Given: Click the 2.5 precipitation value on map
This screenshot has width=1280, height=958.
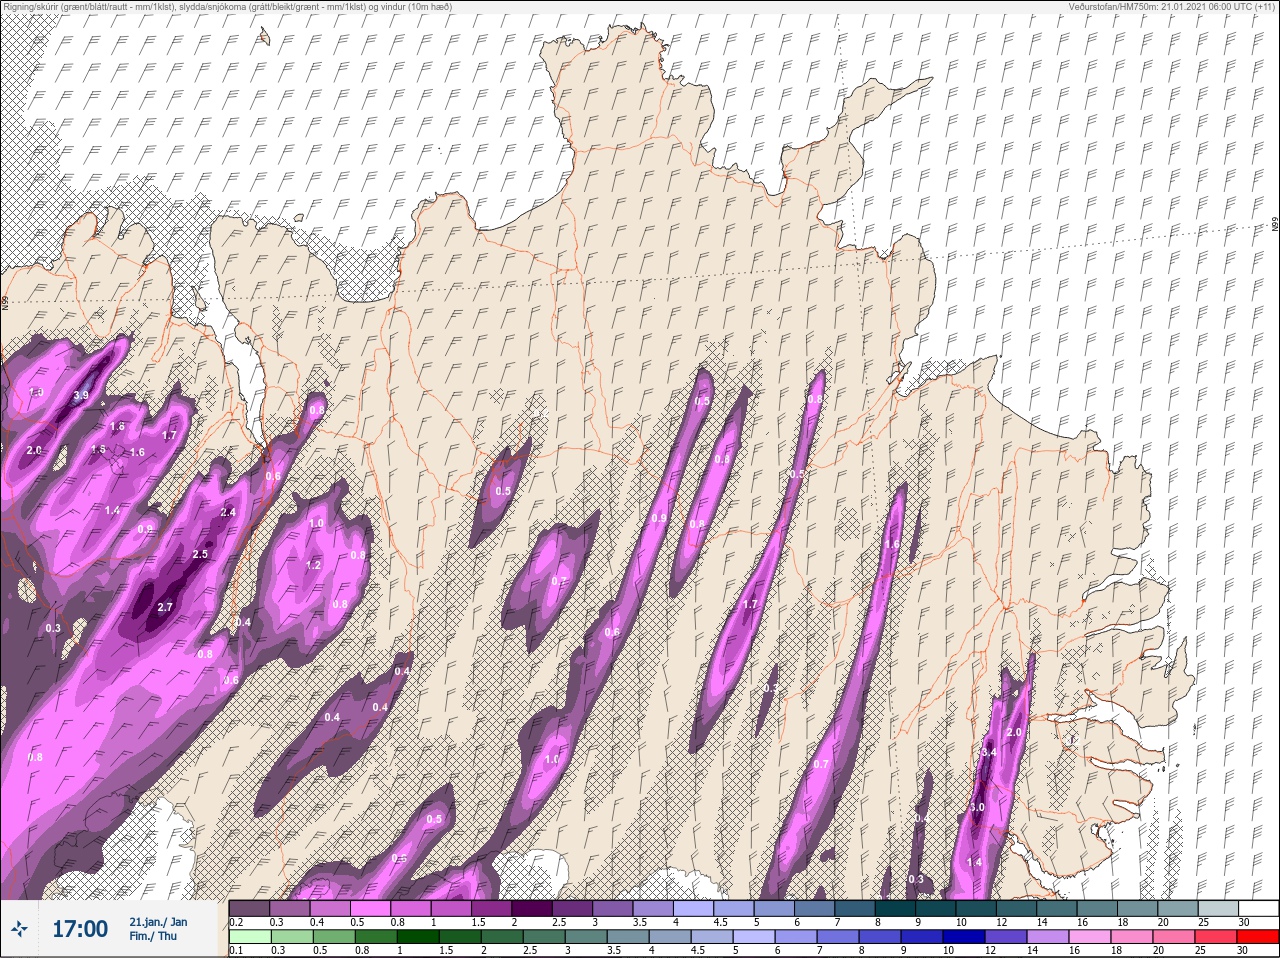Looking at the screenshot, I should pyautogui.click(x=200, y=554).
